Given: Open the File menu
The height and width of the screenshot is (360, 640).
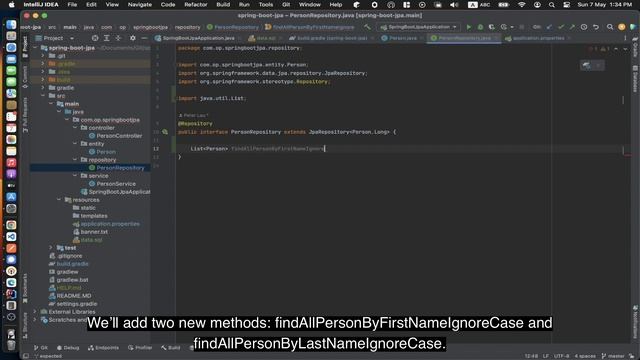Looking at the screenshot, I should point(72,4).
